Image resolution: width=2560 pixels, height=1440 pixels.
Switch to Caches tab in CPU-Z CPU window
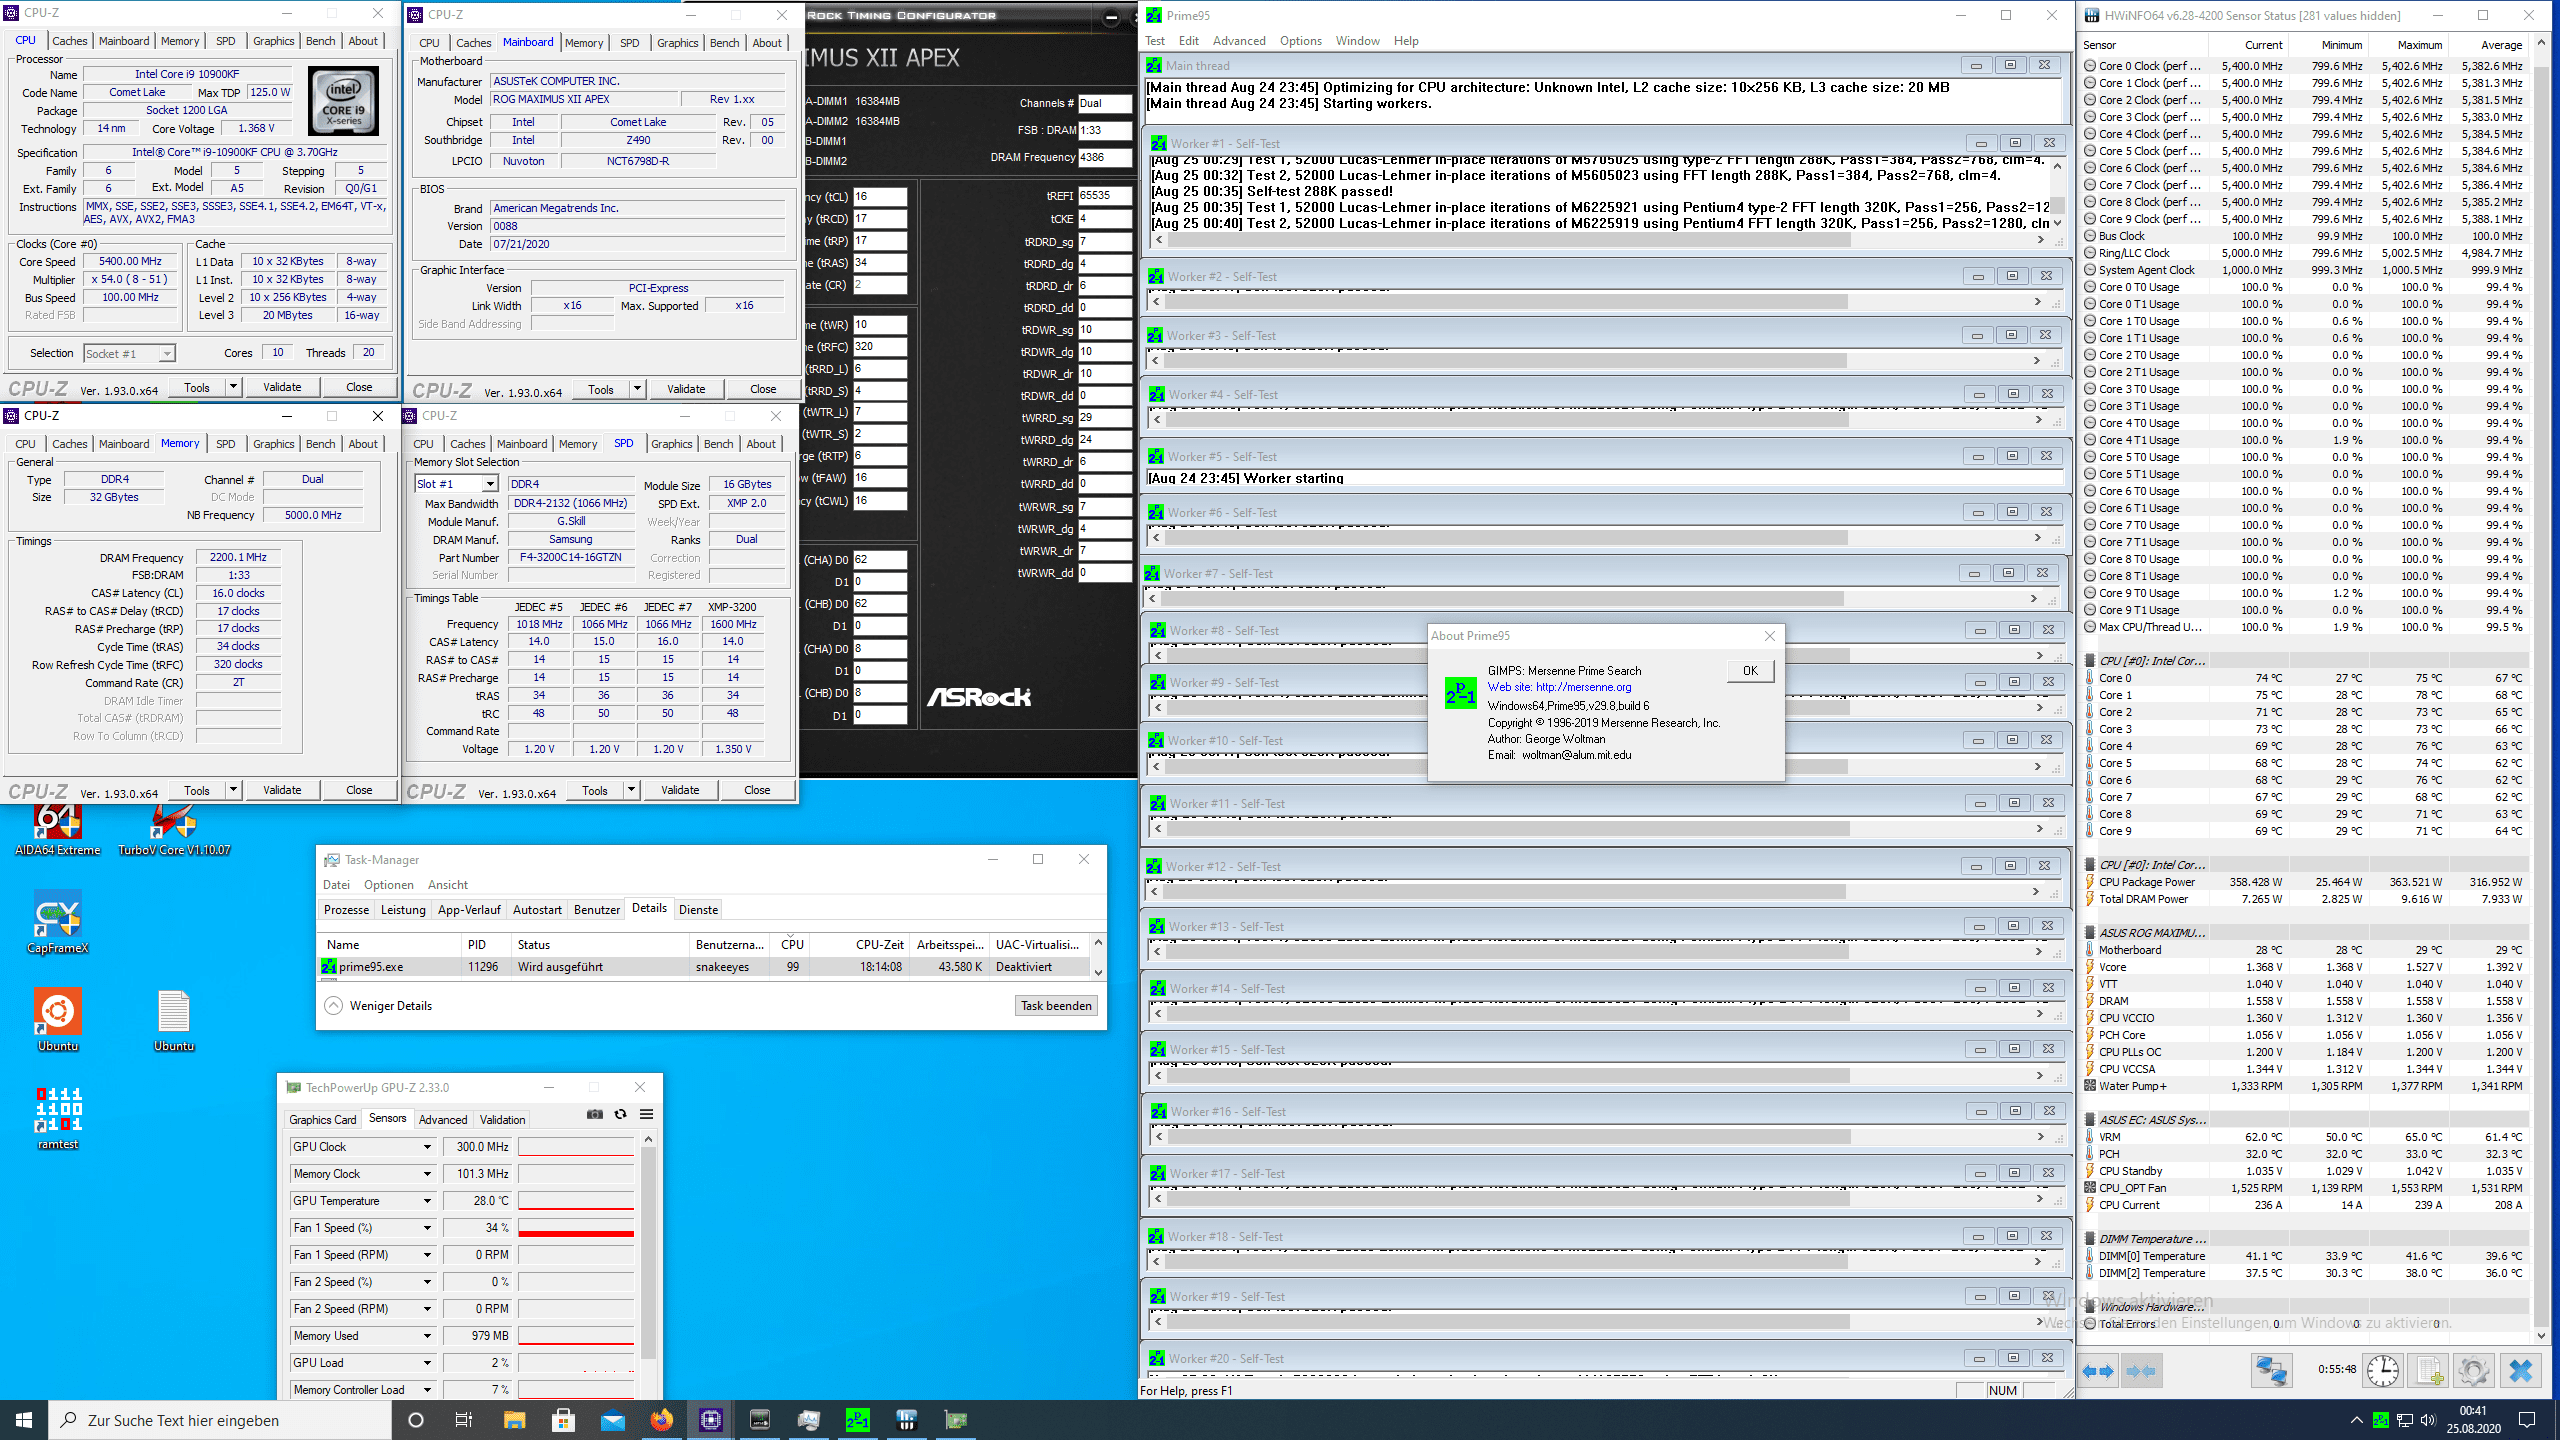(x=69, y=41)
